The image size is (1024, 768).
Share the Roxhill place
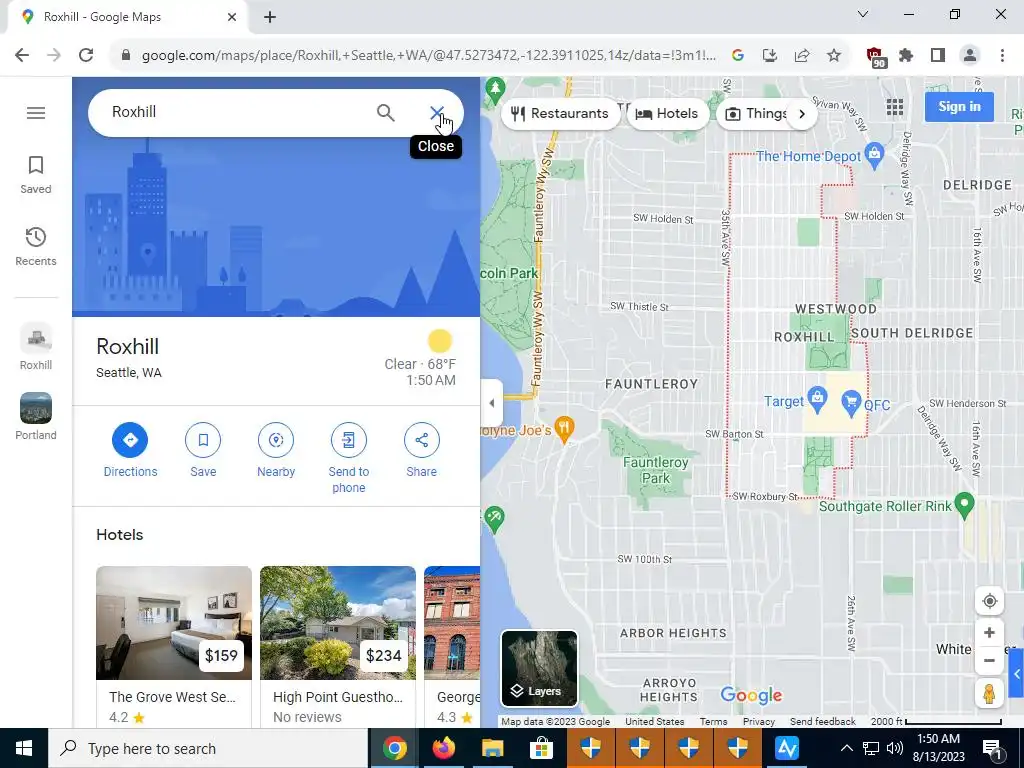(421, 450)
